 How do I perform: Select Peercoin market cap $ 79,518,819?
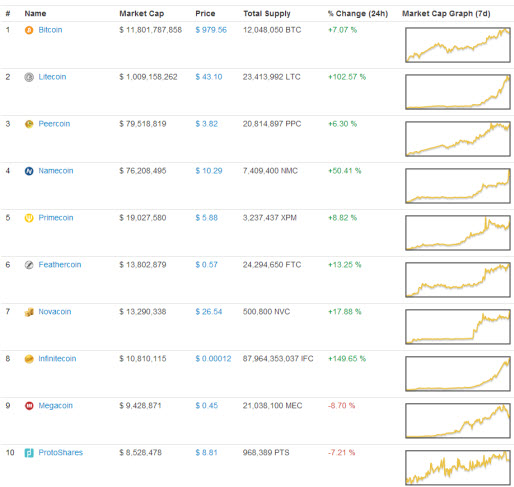pyautogui.click(x=143, y=124)
